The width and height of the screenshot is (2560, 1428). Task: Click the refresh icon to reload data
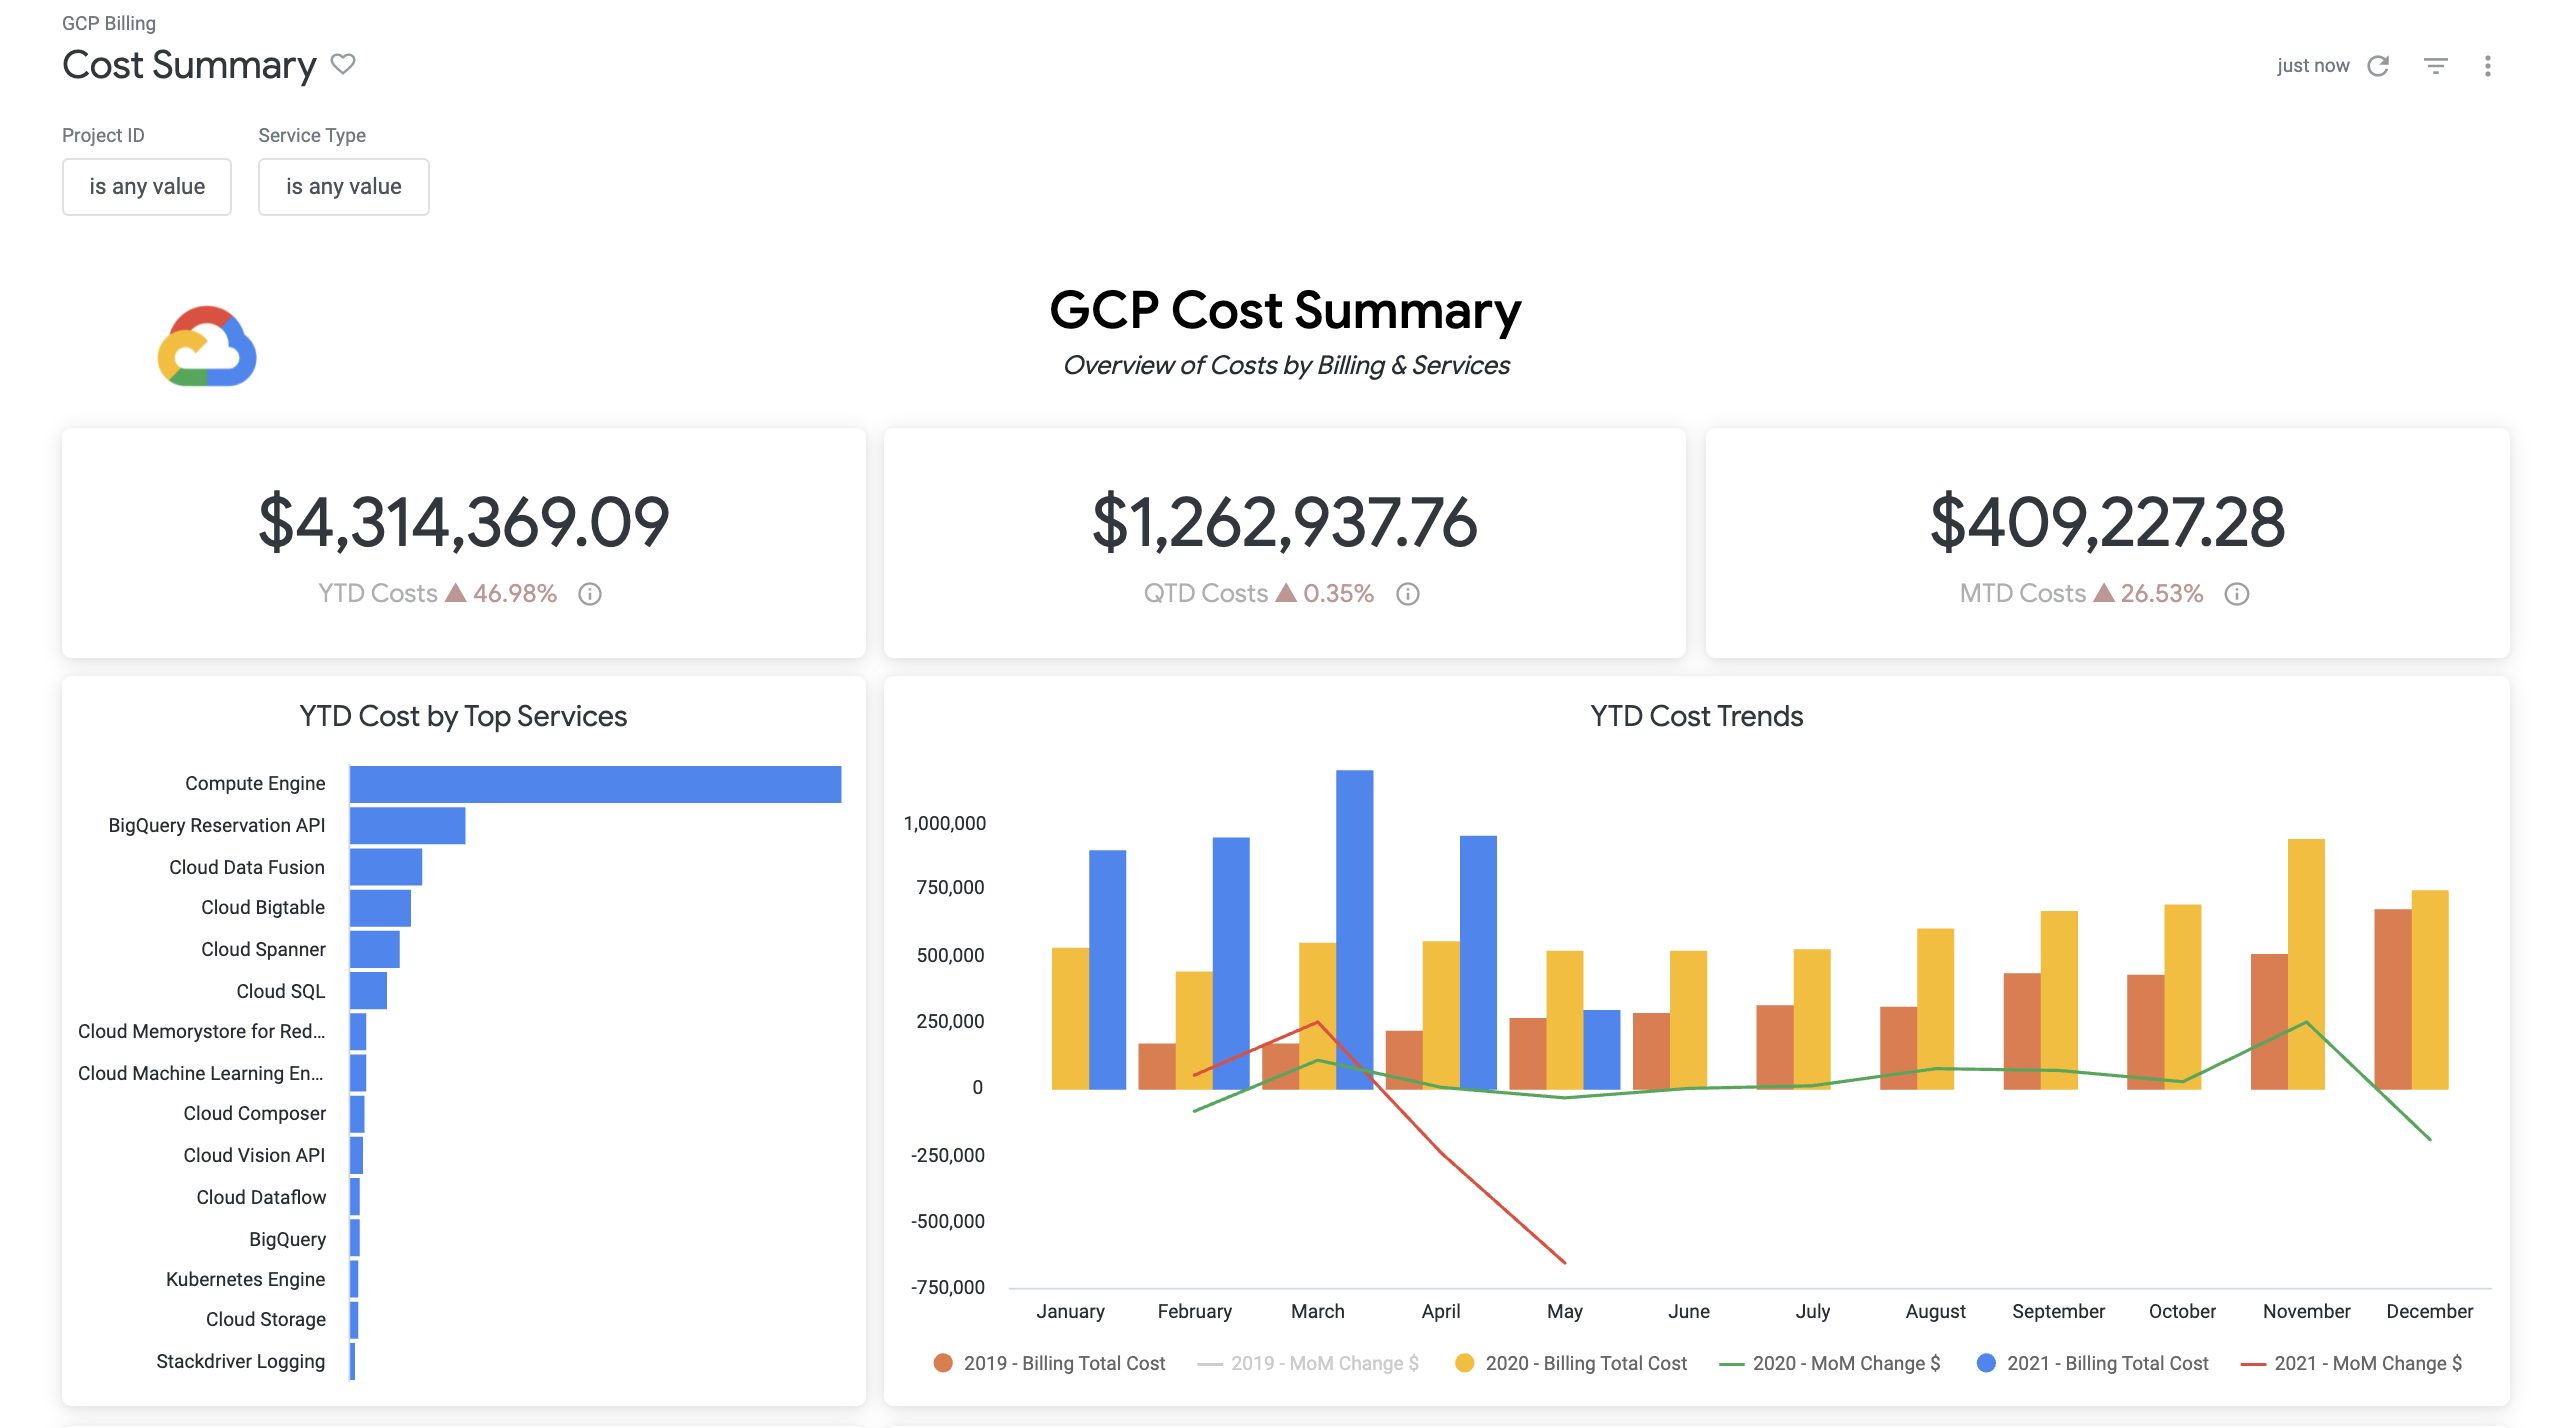click(x=2379, y=63)
